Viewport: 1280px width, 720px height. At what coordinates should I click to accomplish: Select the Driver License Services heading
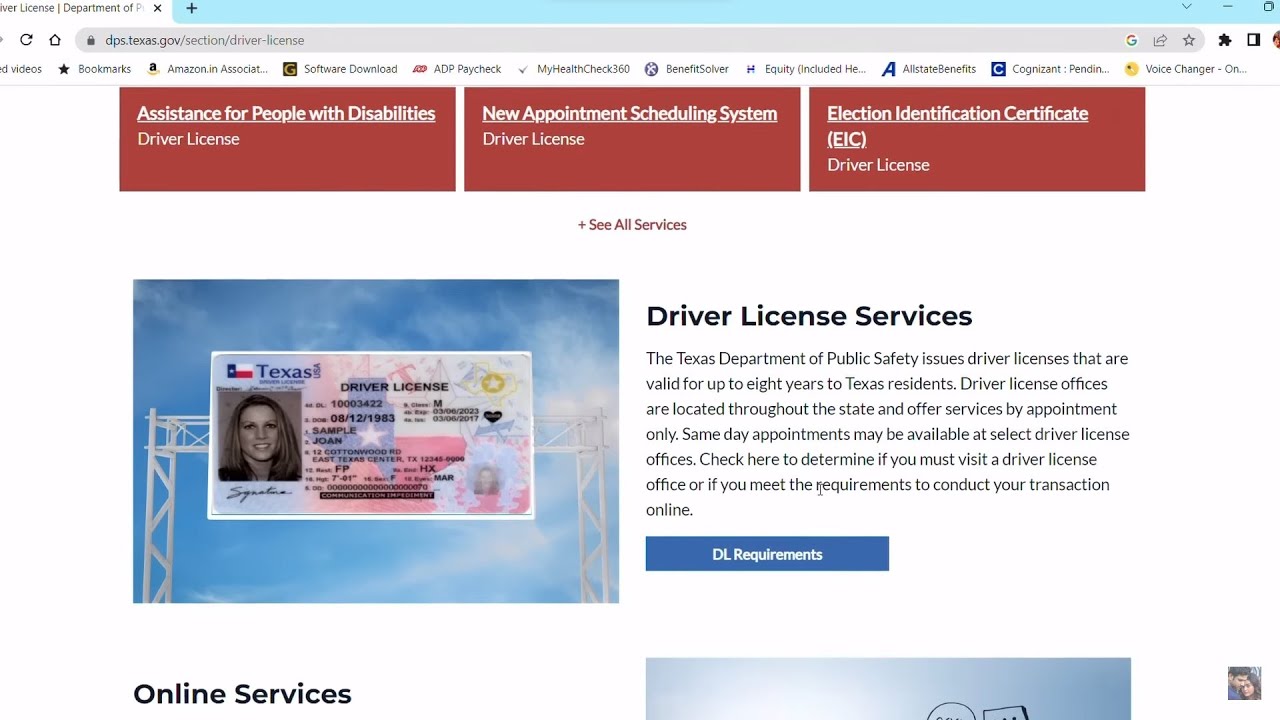tap(809, 316)
